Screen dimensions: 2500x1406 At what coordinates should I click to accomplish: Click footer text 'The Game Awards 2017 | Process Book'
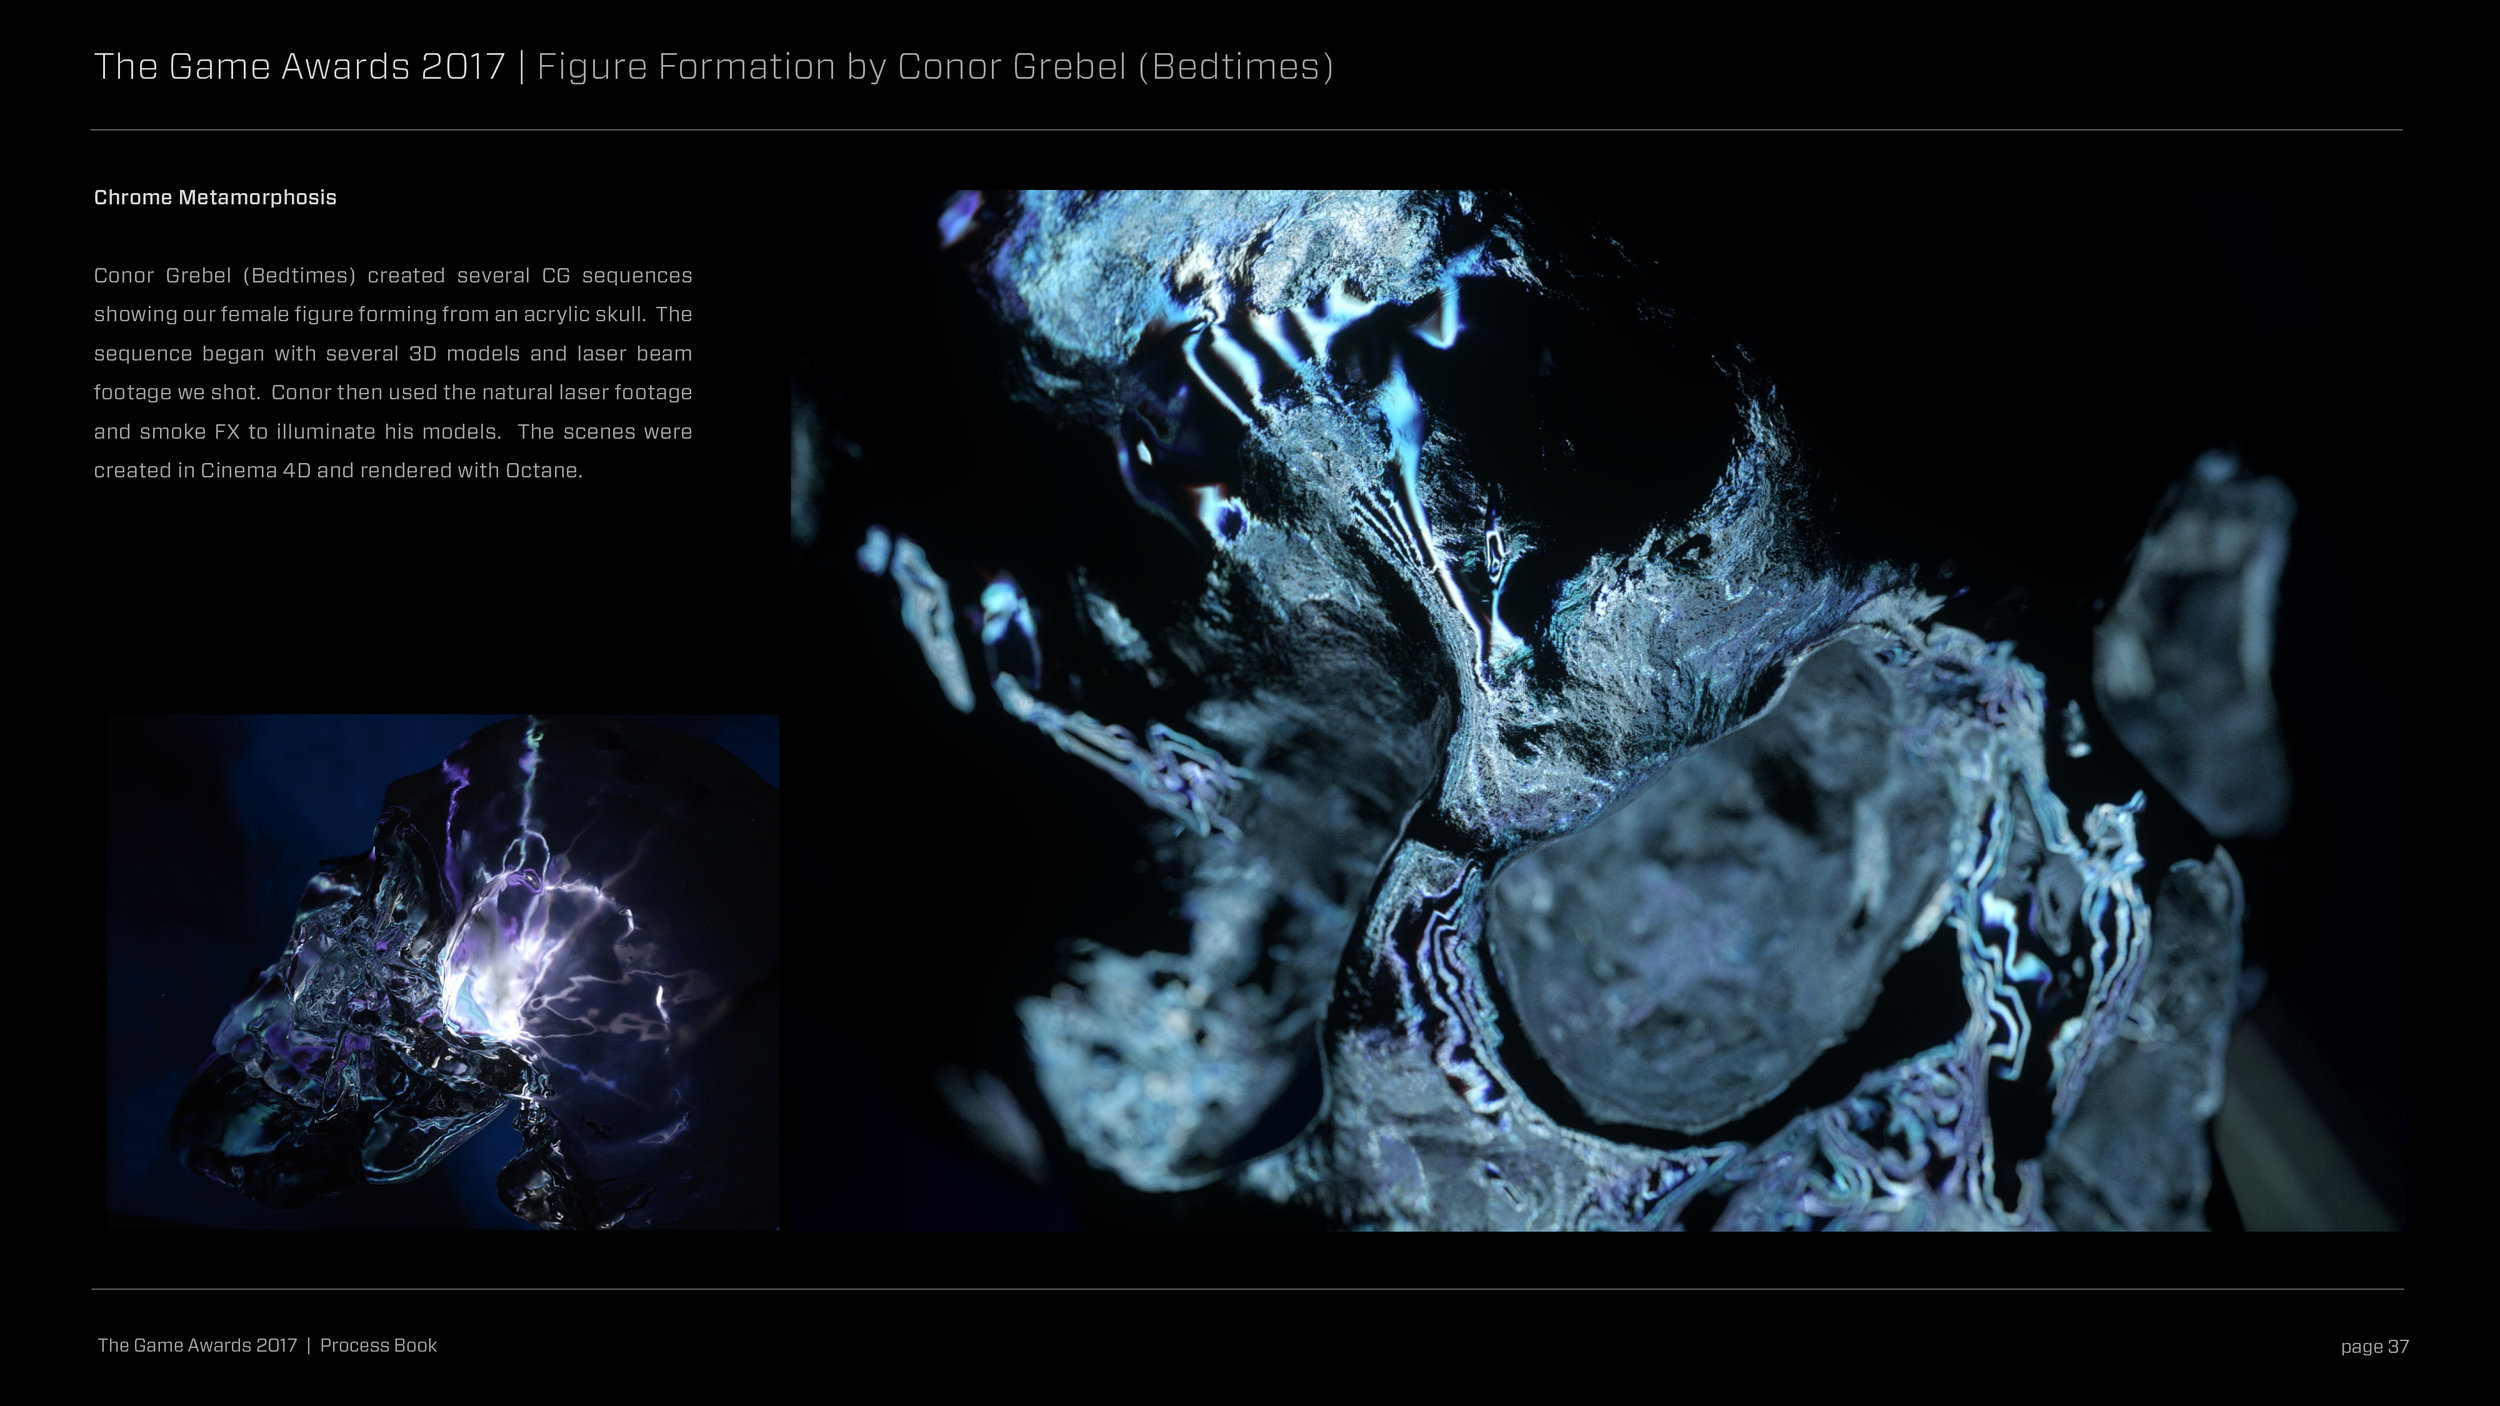coord(267,1345)
